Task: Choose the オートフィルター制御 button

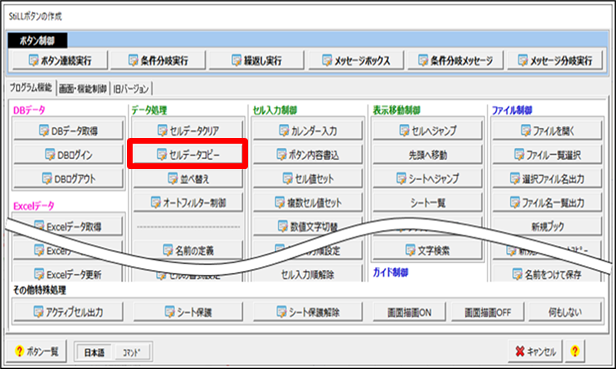Action: (x=188, y=202)
